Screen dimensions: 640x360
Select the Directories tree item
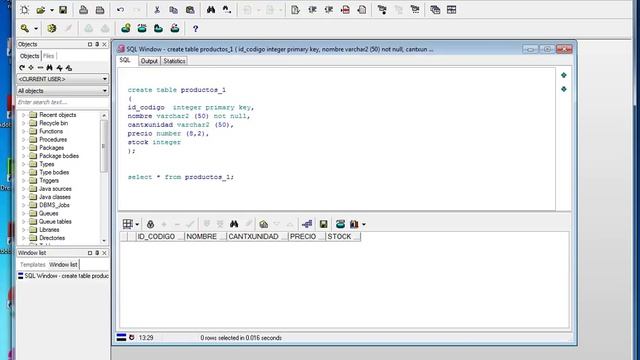coord(52,238)
